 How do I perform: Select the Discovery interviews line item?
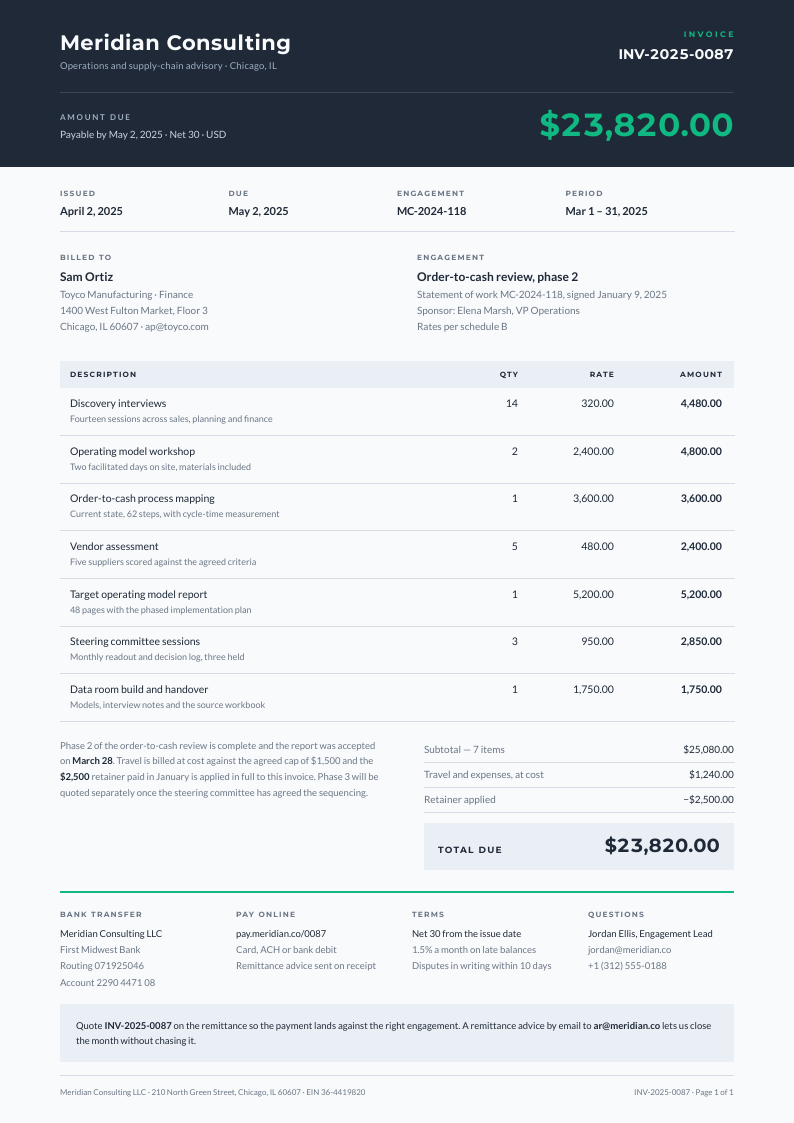118,404
